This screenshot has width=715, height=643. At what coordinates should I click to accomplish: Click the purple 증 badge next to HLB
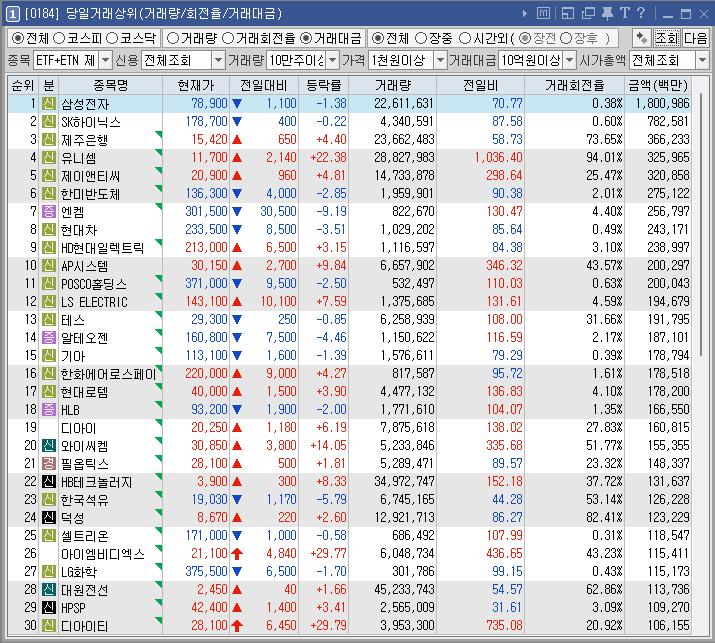tap(49, 410)
